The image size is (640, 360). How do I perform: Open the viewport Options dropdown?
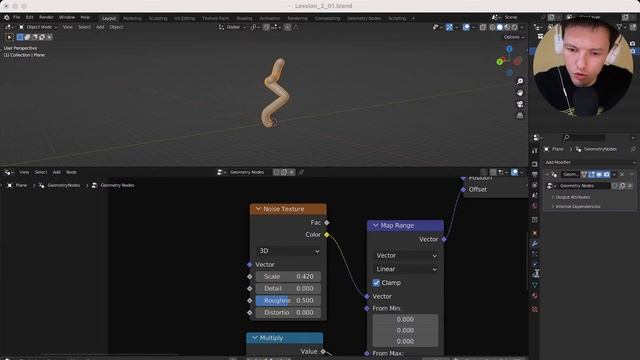[513, 37]
